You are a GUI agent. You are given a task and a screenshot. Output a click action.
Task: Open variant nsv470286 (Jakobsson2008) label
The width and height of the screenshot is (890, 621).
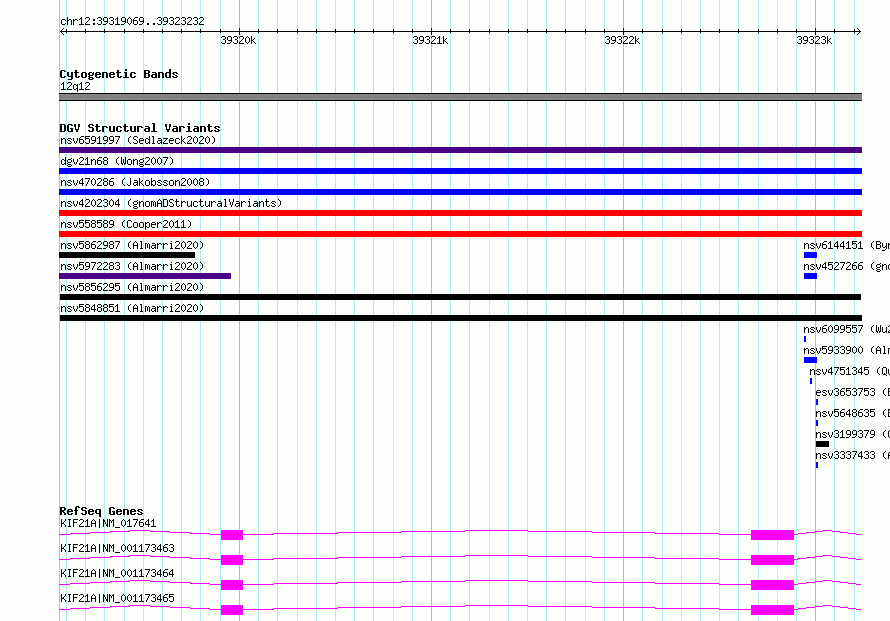(135, 182)
